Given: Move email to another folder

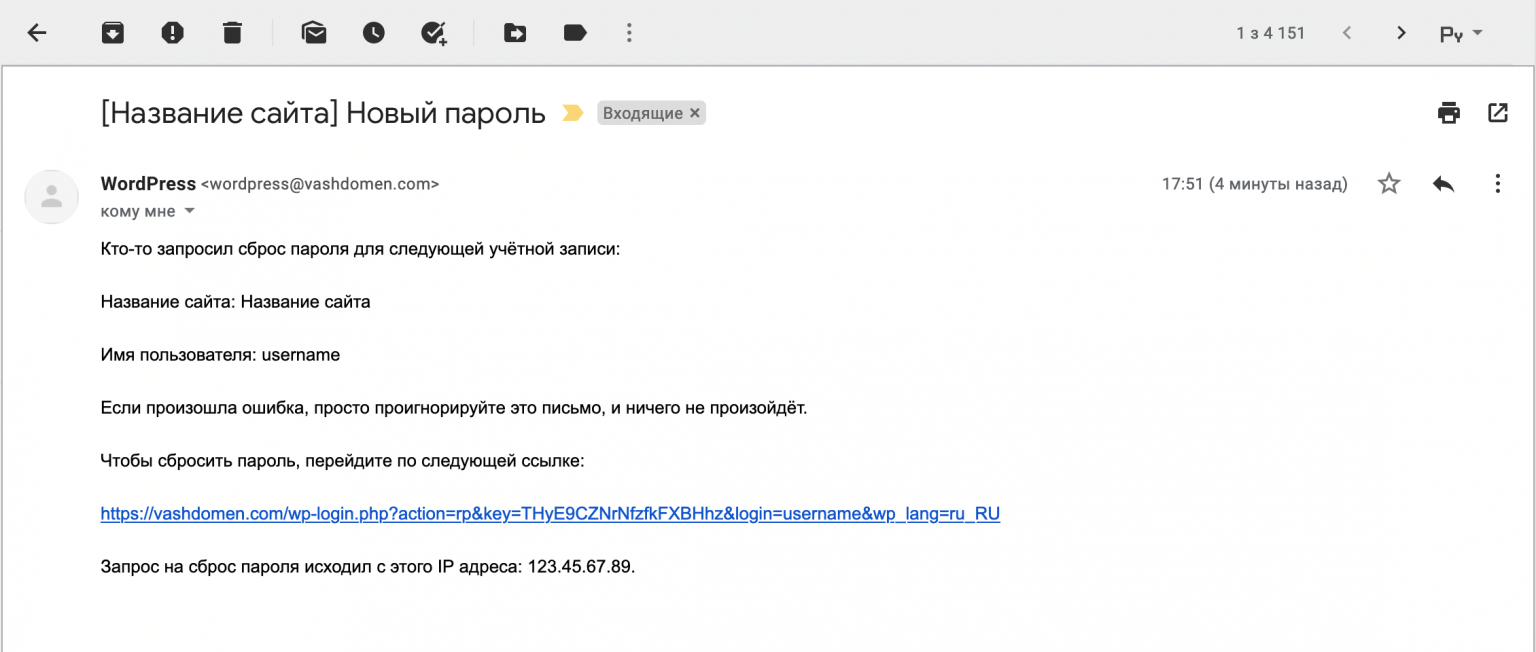Looking at the screenshot, I should [x=515, y=33].
